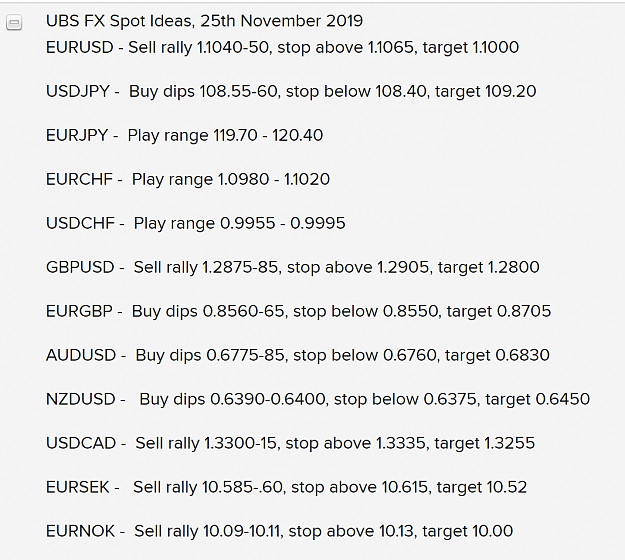Click the UBS FX Spot Ideas heading
This screenshot has height=560, width=625.
(204, 21)
